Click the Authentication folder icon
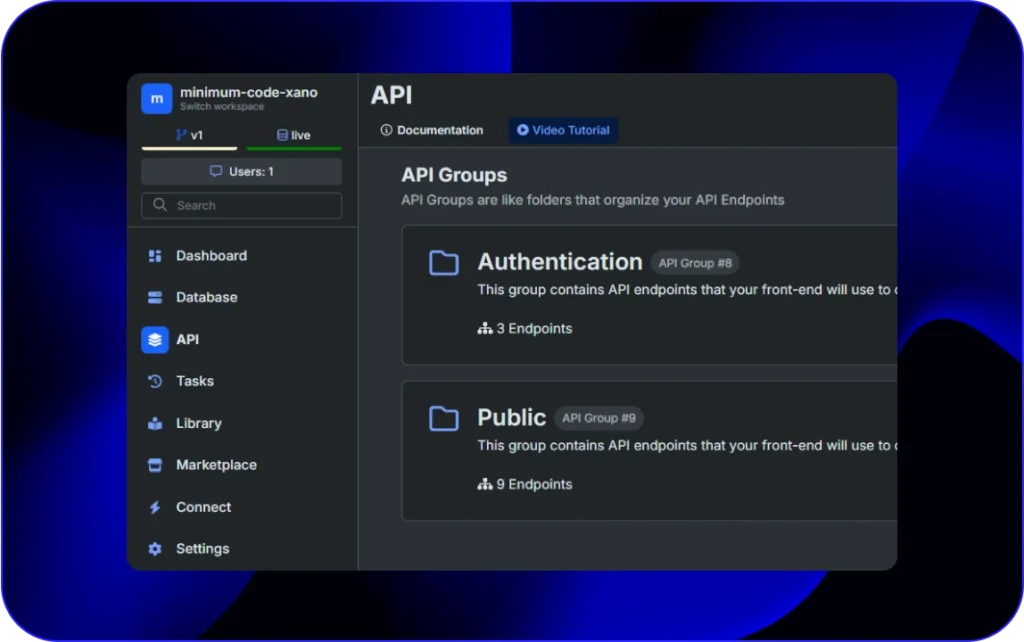Image resolution: width=1024 pixels, height=642 pixels. (444, 263)
